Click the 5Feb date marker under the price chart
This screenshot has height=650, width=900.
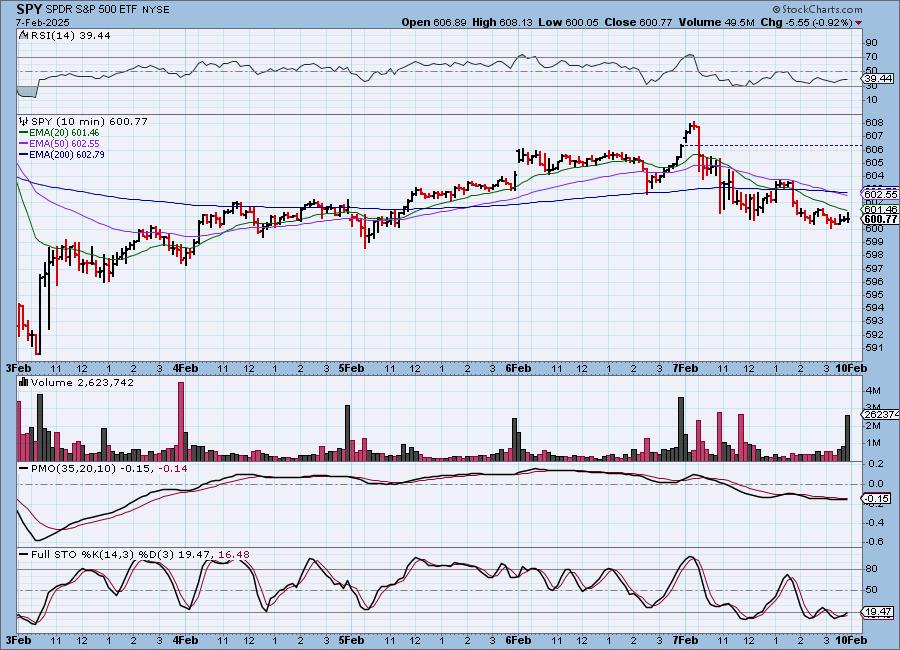point(351,368)
